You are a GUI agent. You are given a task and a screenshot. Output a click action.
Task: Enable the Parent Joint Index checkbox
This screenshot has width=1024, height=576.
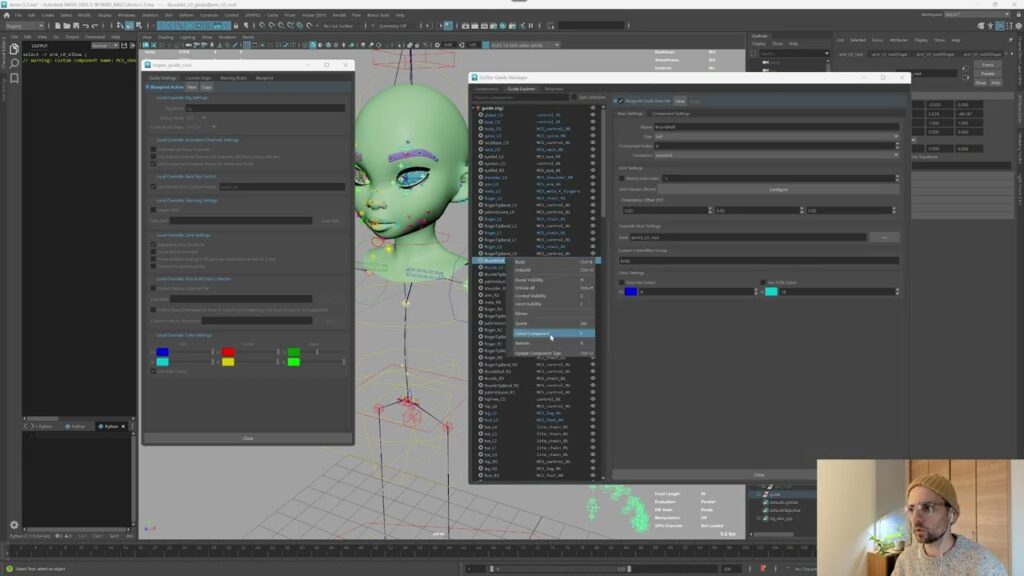tap(623, 178)
